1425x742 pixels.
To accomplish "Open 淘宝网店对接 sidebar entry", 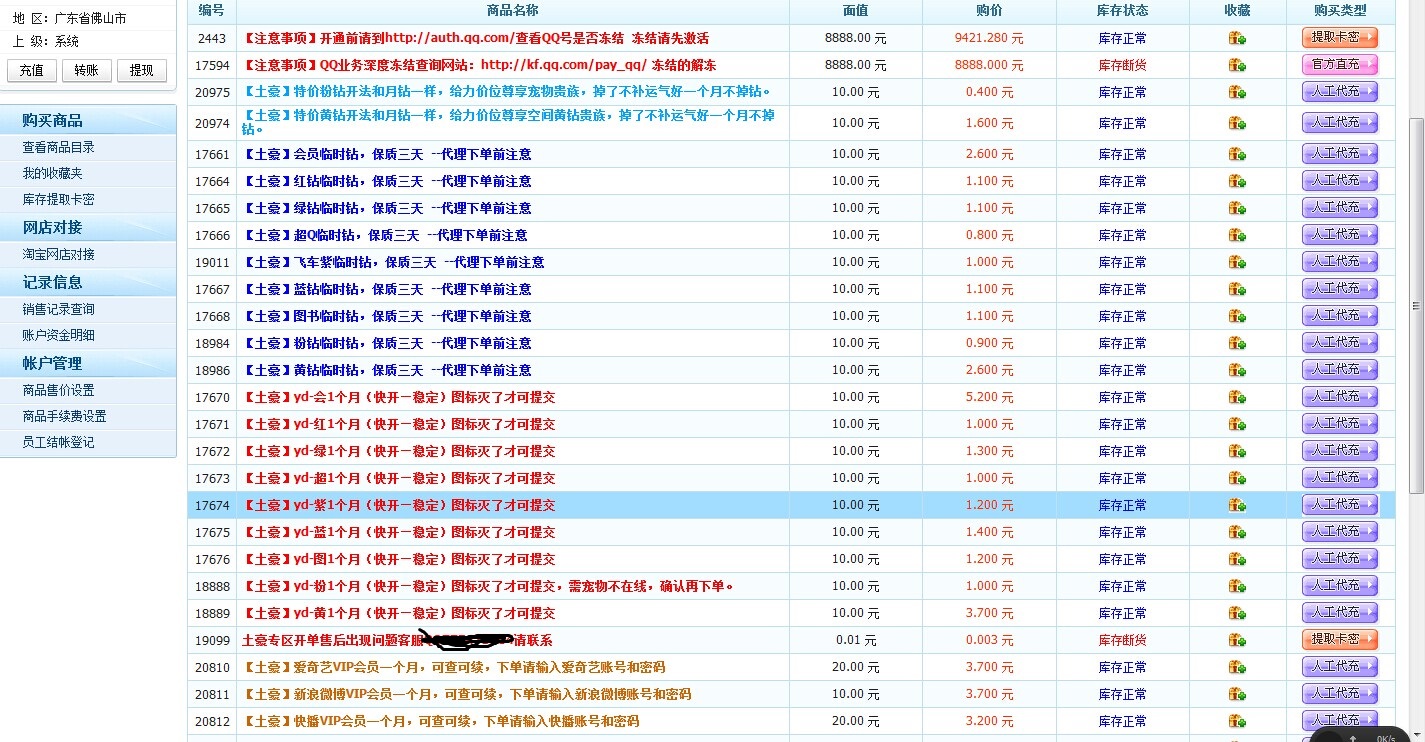I will tap(59, 254).
